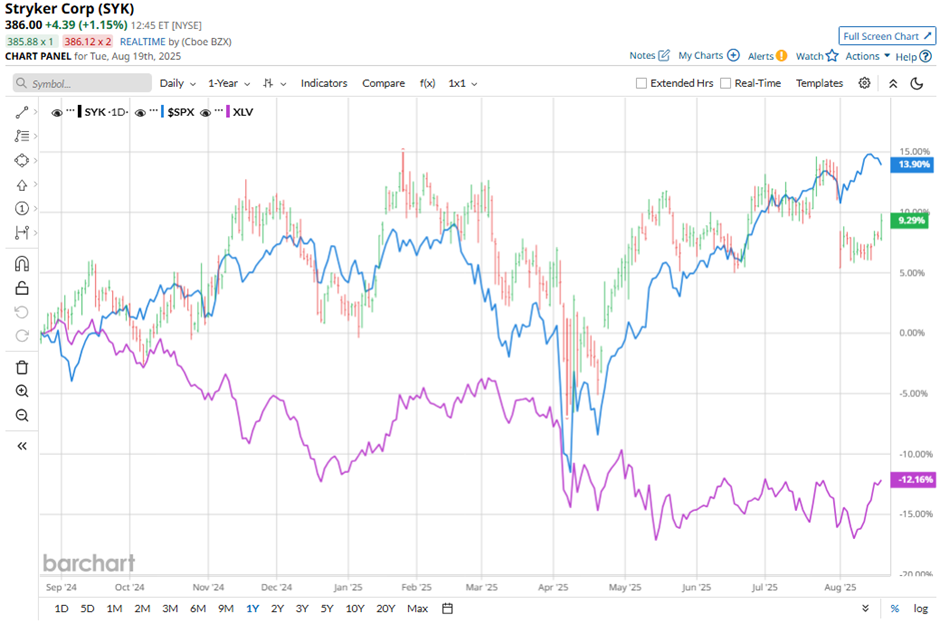Collapse the chart header with double chevron
This screenshot has width=940, height=623.
[x=893, y=83]
